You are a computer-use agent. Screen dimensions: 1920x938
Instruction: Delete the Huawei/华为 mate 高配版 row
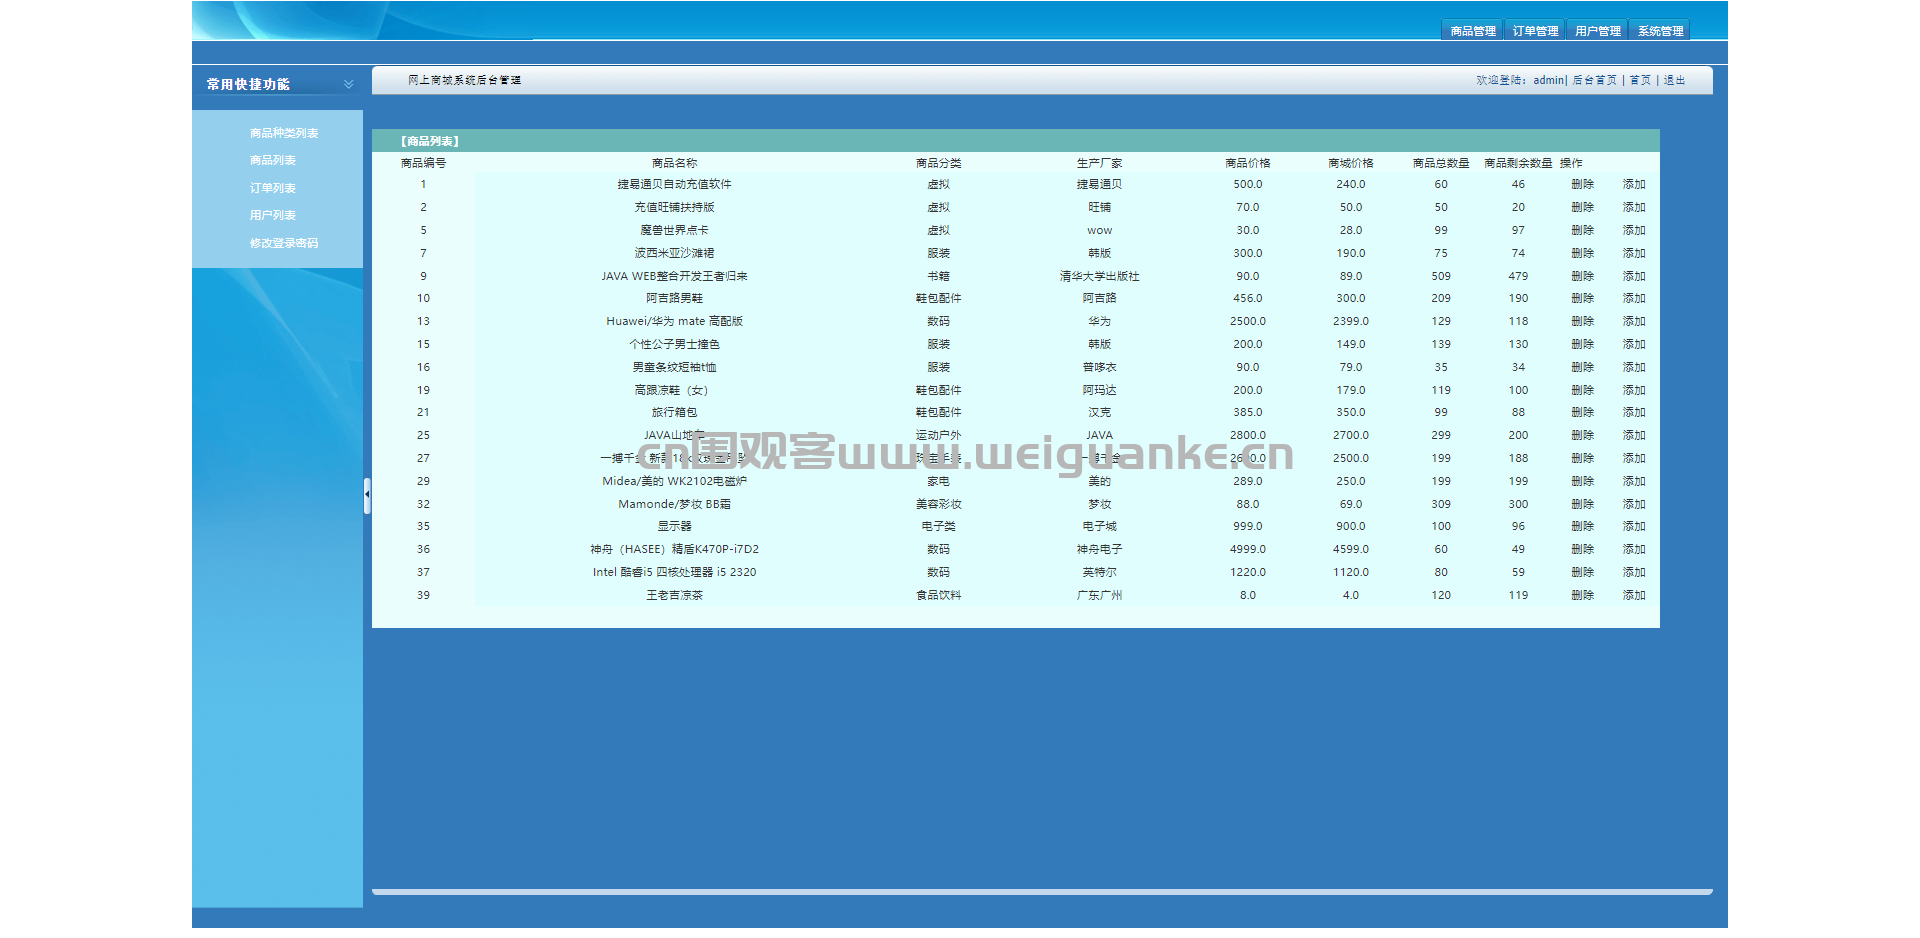click(1582, 321)
